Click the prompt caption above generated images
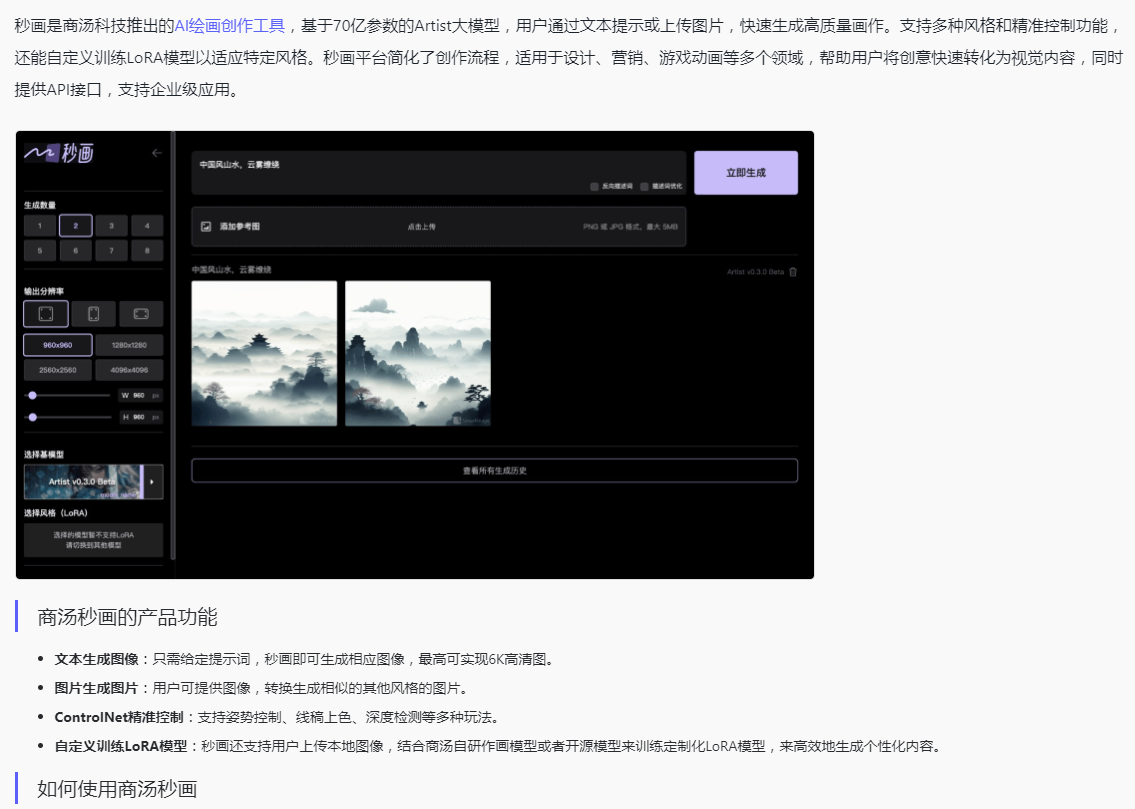The height and width of the screenshot is (809, 1135). click(232, 269)
